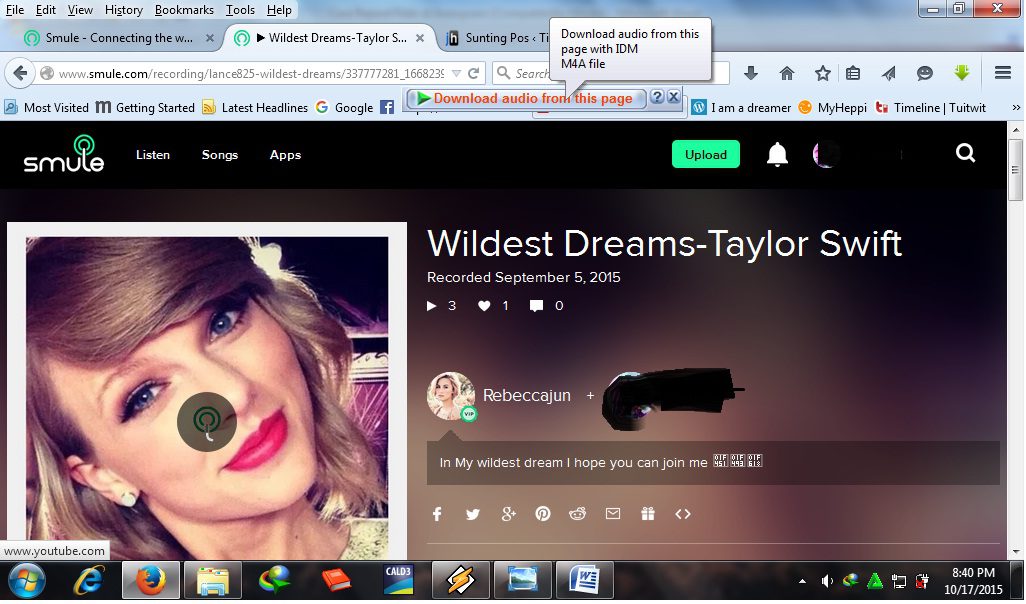Open the Smule site search magnifier

click(965, 153)
